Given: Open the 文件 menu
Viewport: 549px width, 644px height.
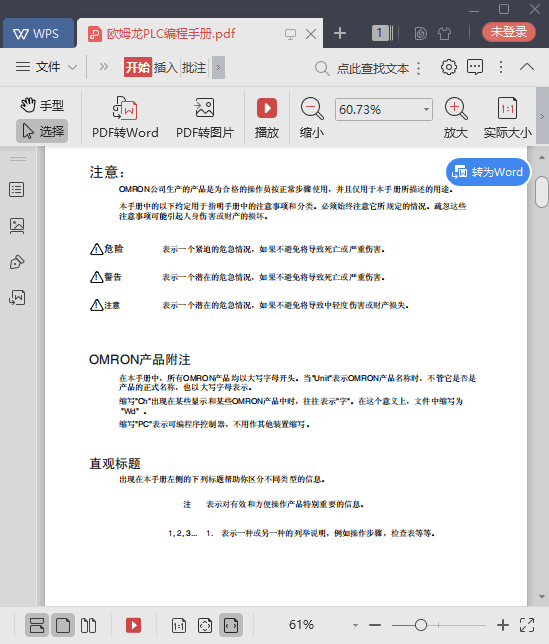Looking at the screenshot, I should point(39,67).
